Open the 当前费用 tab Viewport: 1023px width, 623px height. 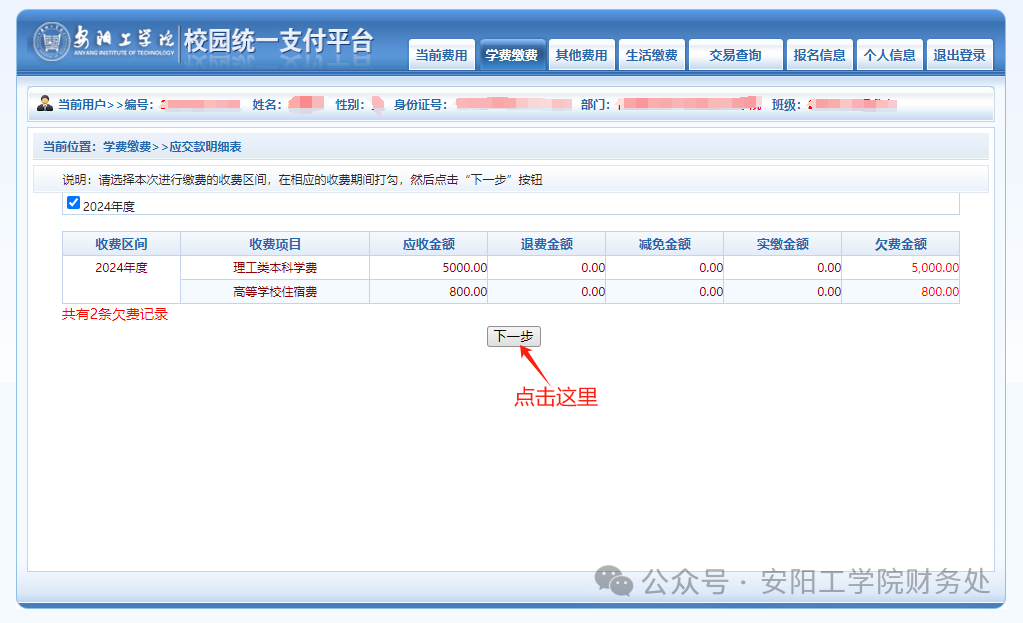click(x=441, y=56)
